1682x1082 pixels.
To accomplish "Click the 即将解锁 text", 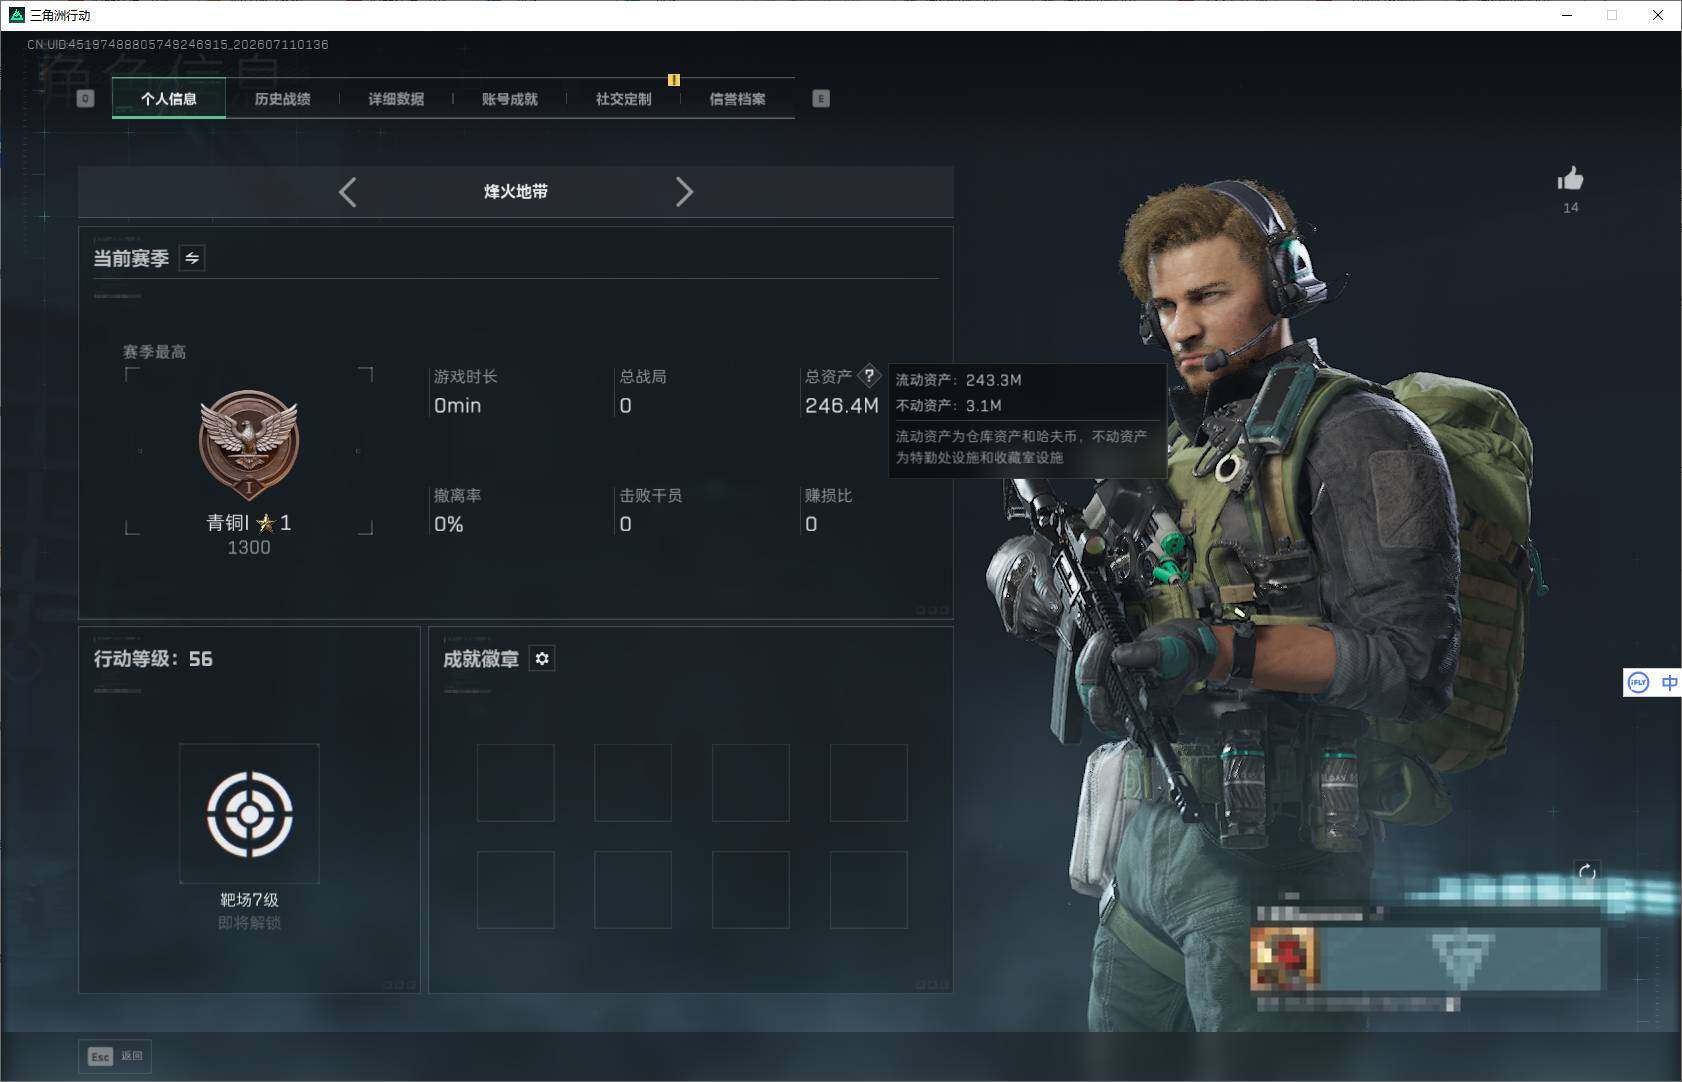I will point(249,922).
